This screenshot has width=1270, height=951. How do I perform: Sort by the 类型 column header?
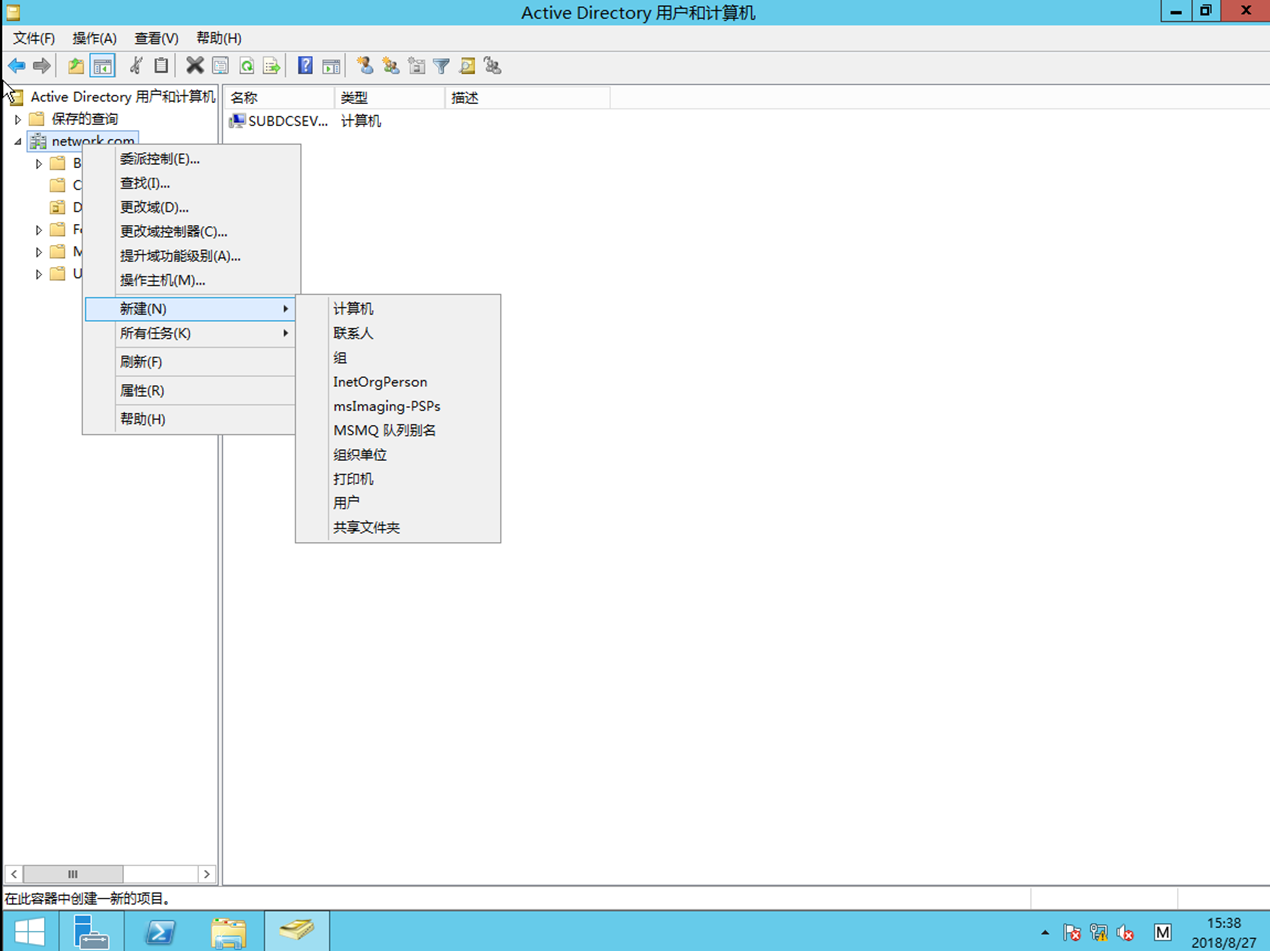(x=389, y=97)
